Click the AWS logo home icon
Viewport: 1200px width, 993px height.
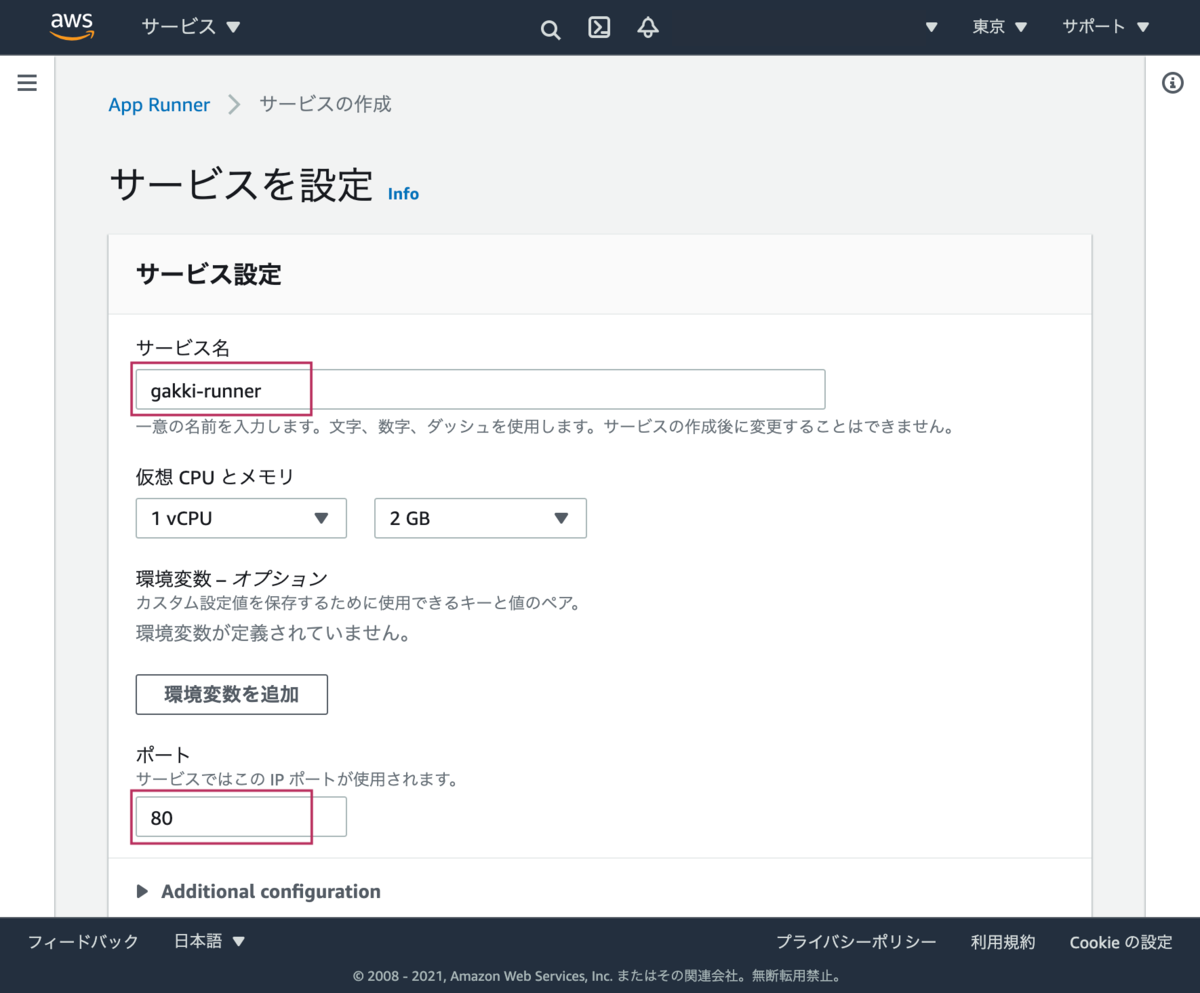pos(71,27)
